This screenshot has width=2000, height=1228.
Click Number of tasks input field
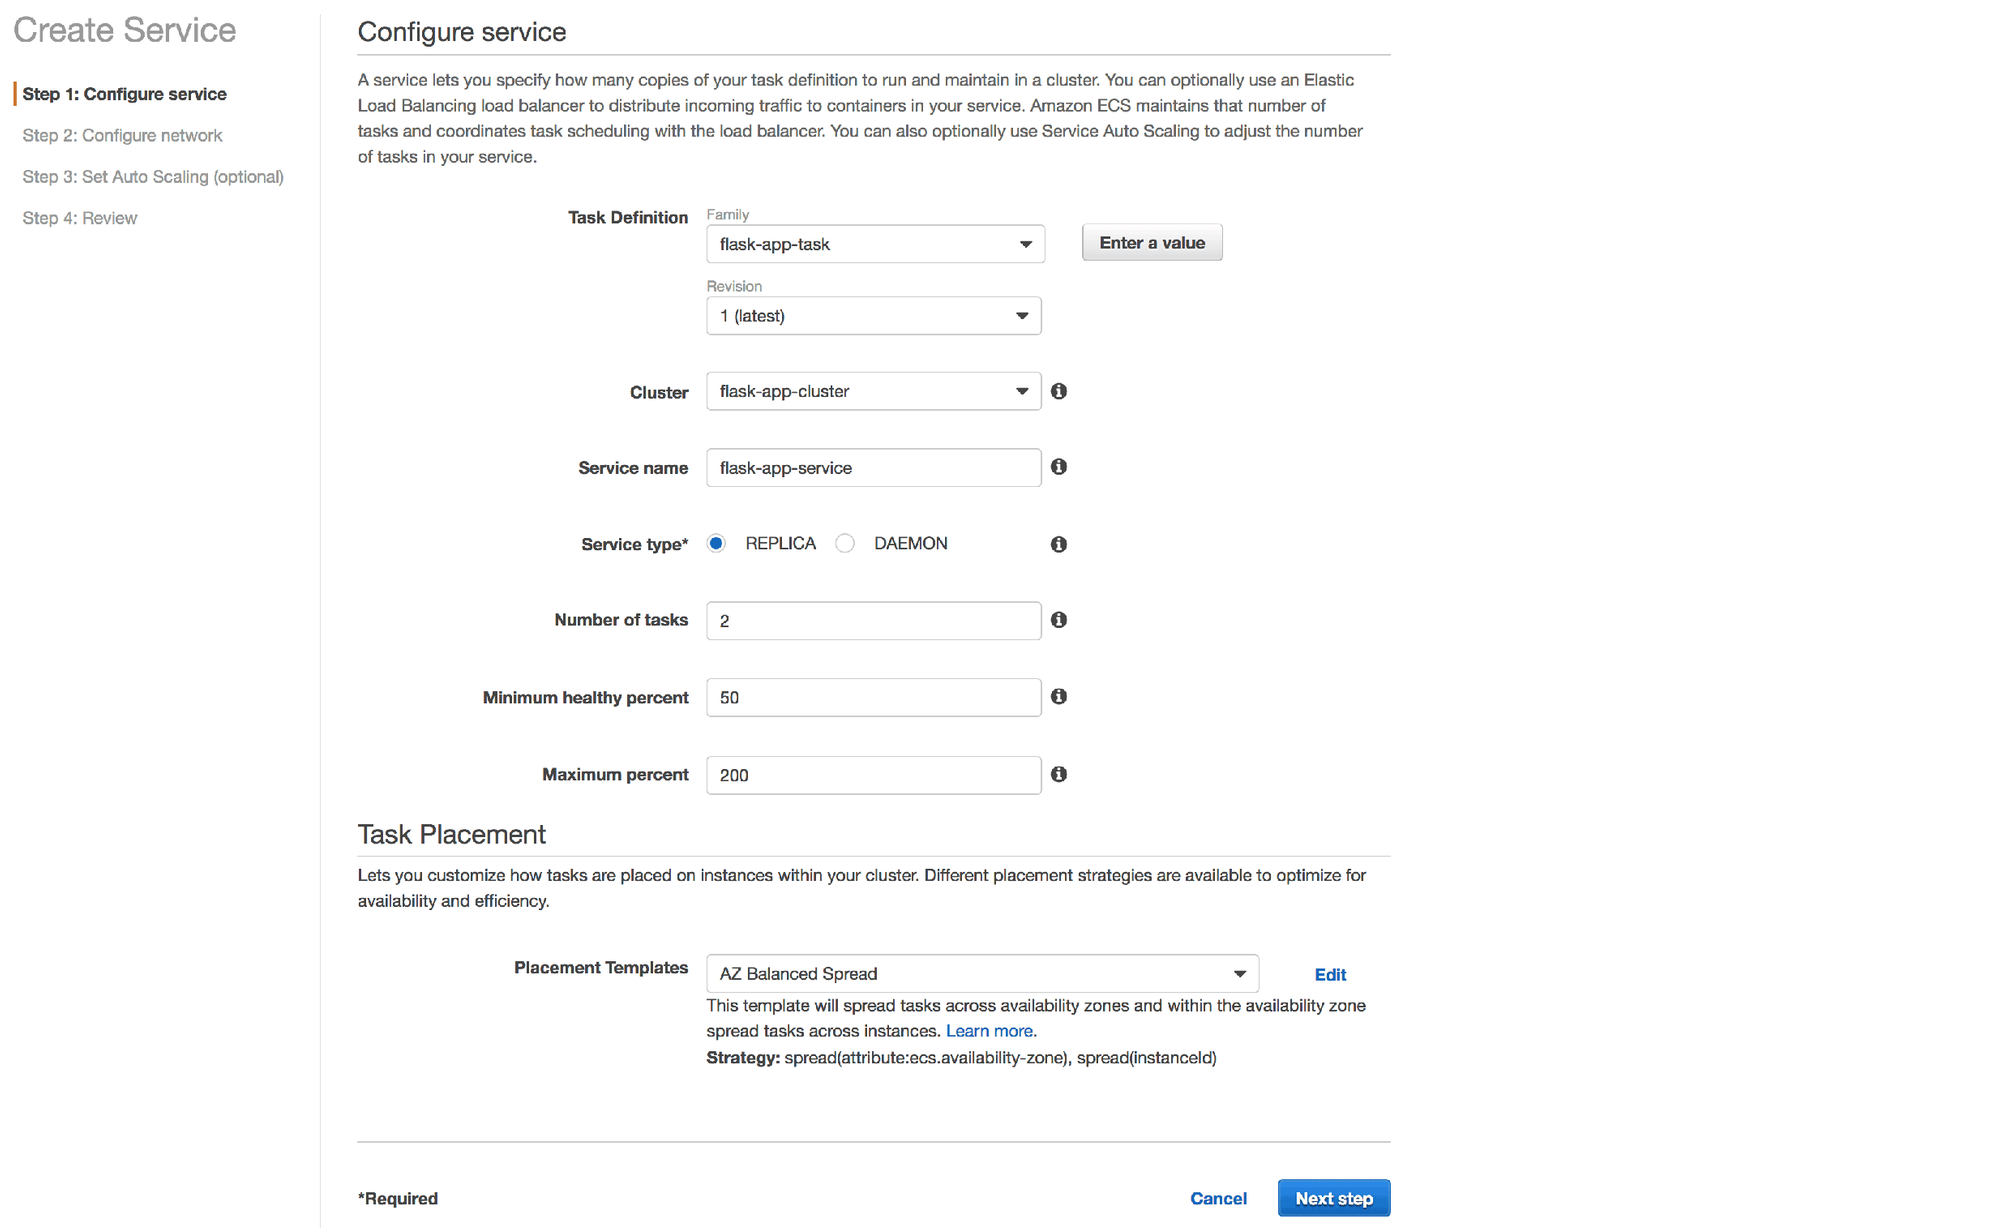[x=873, y=621]
